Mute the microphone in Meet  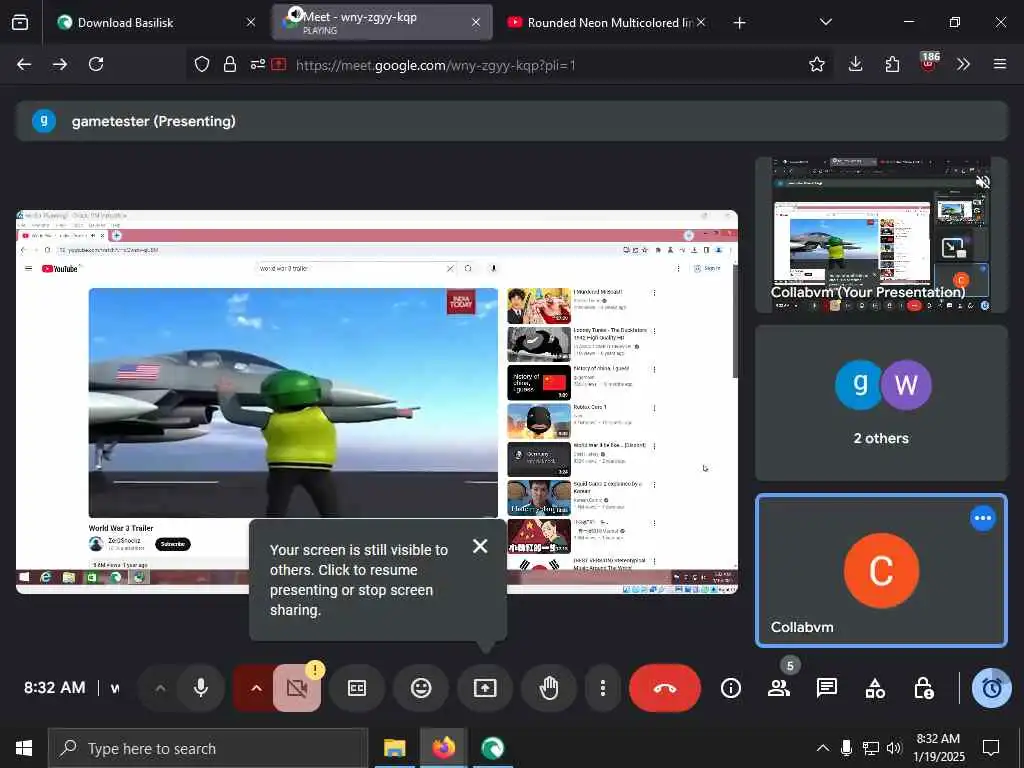click(201, 688)
